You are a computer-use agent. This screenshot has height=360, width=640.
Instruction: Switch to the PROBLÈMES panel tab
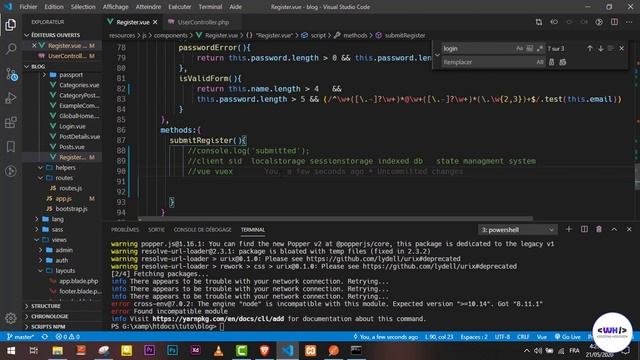pyautogui.click(x=125, y=230)
